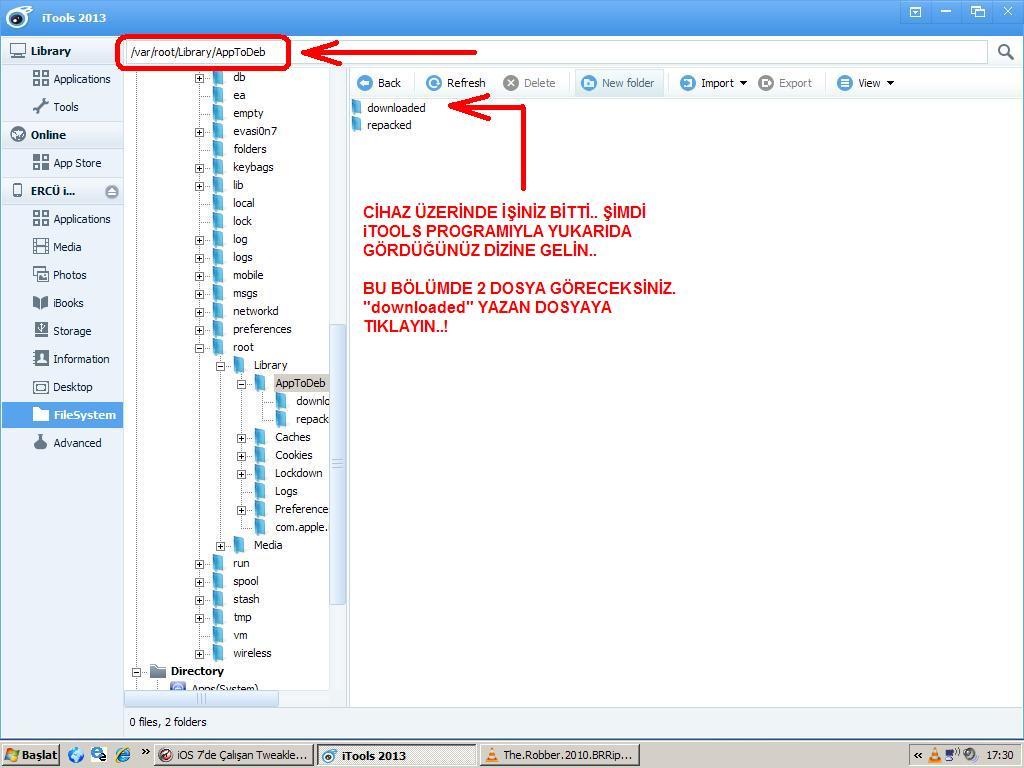Expand the keybags folder node
1024x768 pixels.
pyautogui.click(x=199, y=168)
